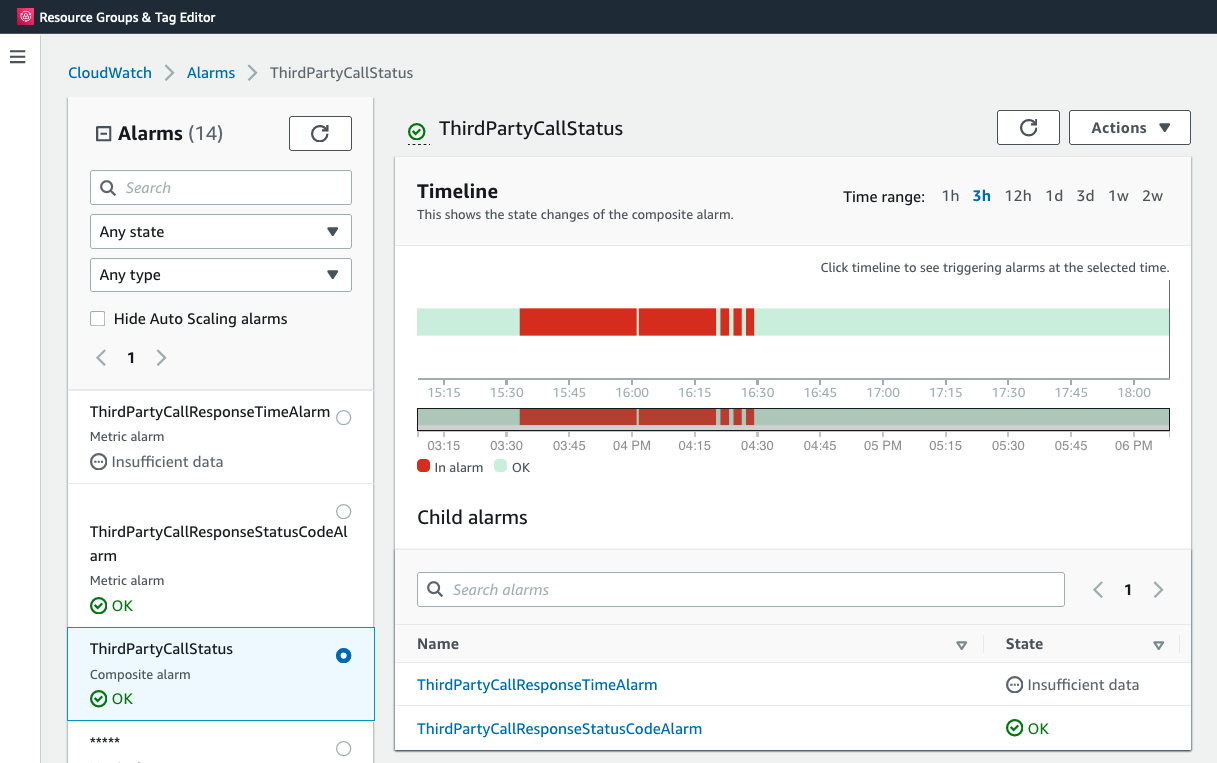Enable Hide Auto Scaling alarms checkbox
The image size is (1217, 763).
click(x=98, y=319)
